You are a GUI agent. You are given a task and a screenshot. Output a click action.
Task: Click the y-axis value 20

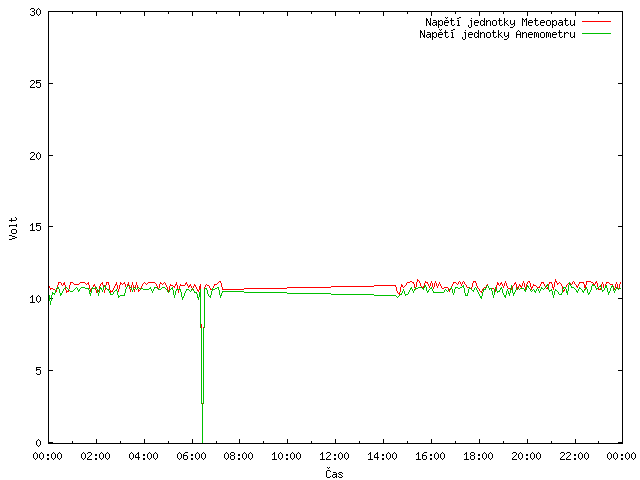click(x=36, y=156)
